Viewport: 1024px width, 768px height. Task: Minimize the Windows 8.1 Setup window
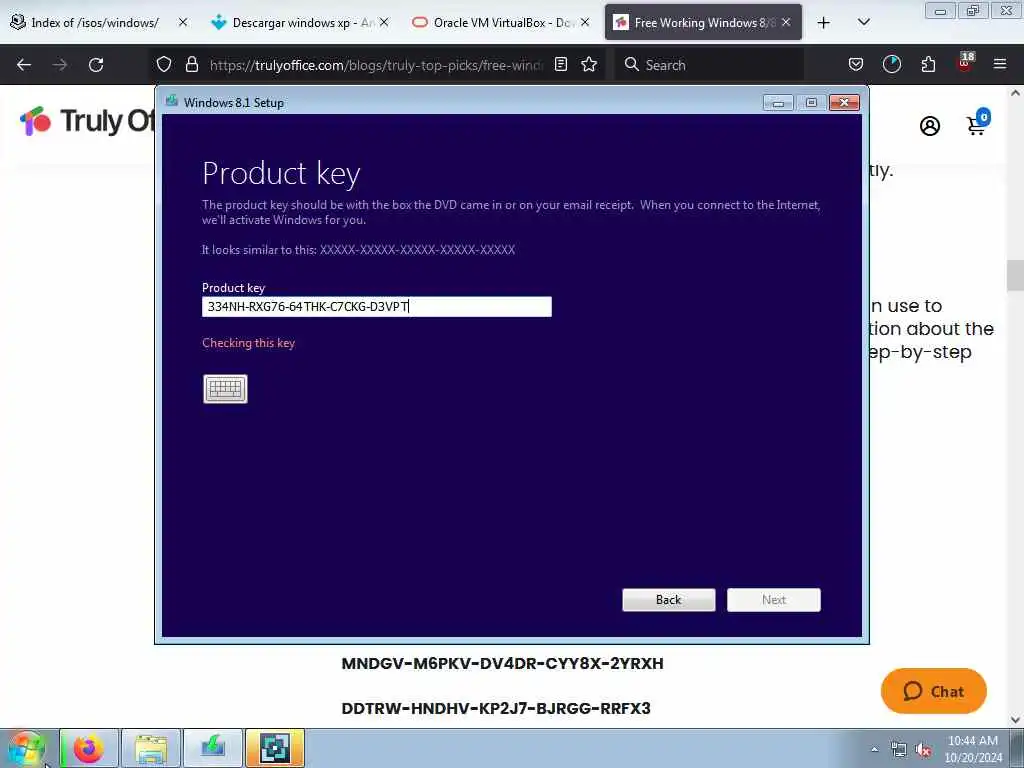click(778, 103)
